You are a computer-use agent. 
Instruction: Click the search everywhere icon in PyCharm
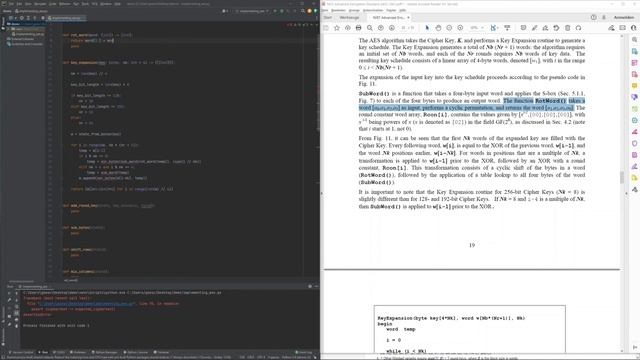pyautogui.click(x=302, y=11)
